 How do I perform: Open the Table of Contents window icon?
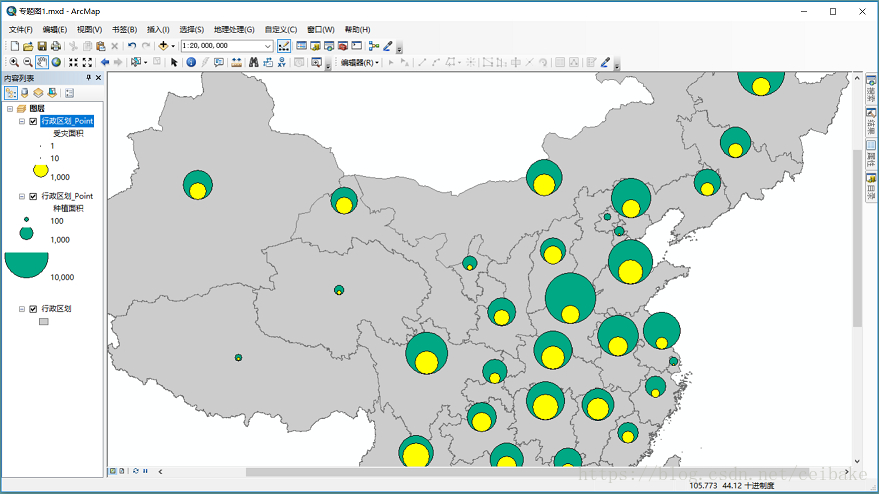(302, 46)
